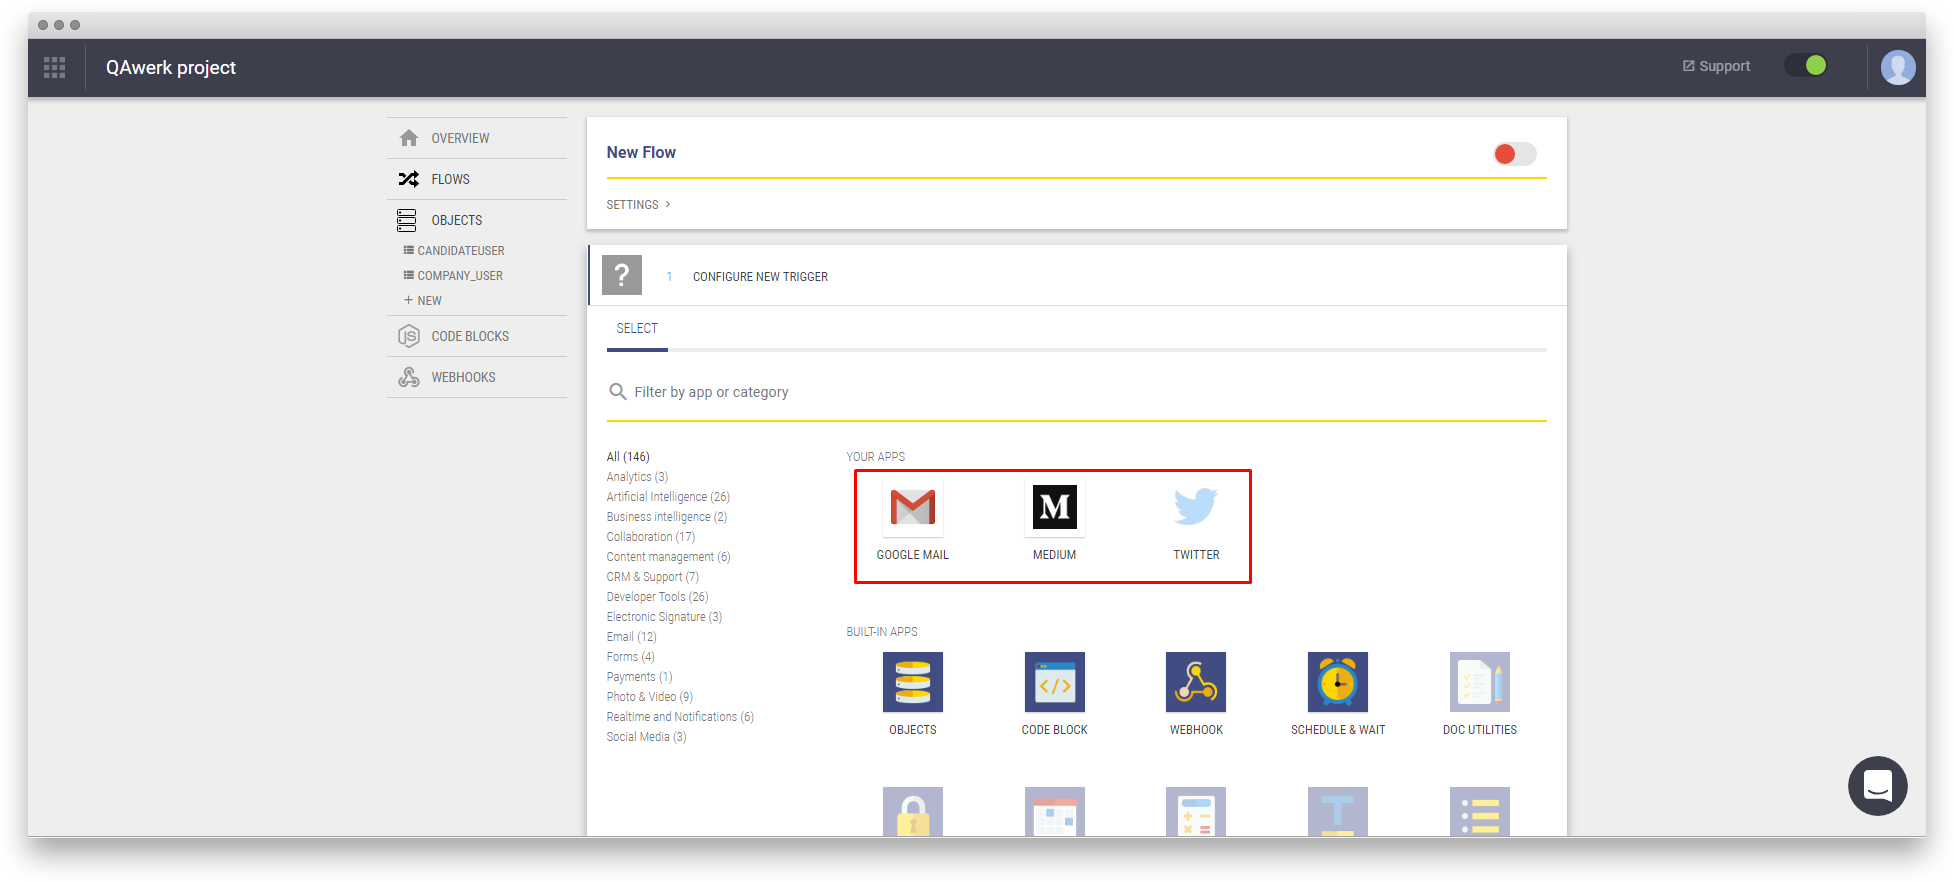The height and width of the screenshot is (882, 1954).
Task: Click the QAwerk project title
Action: pos(171,67)
